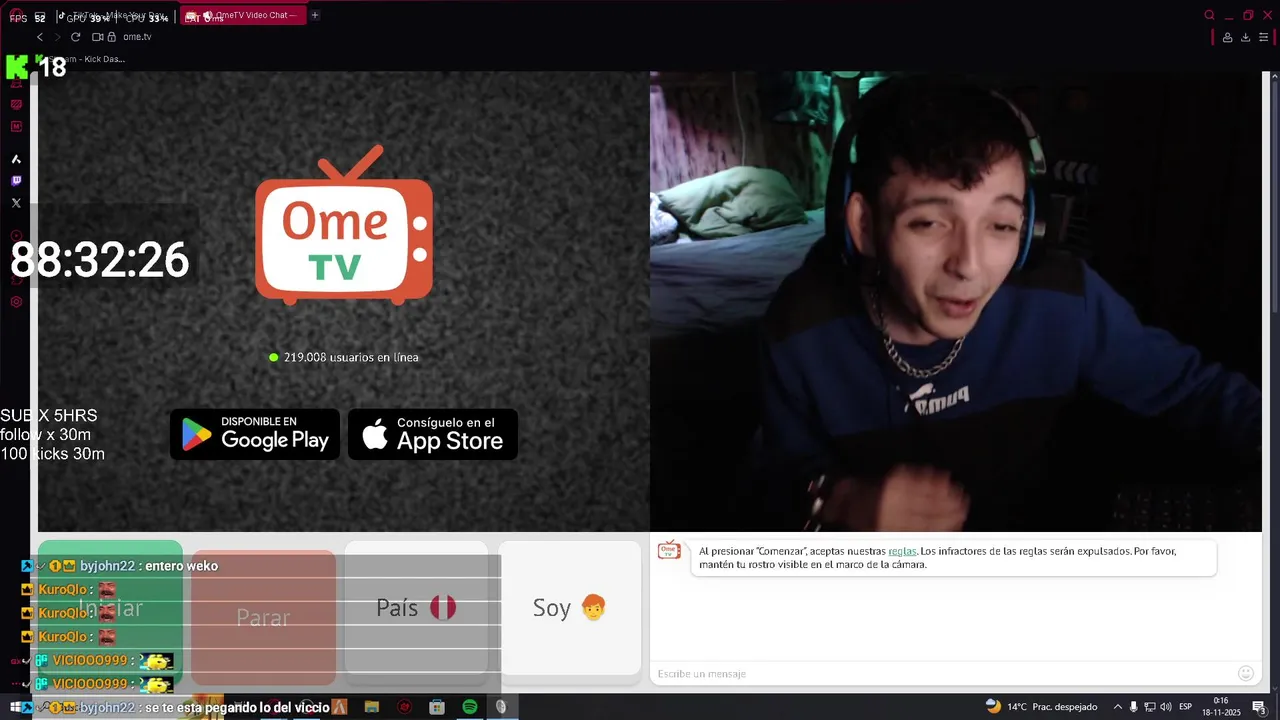Reload the ome.tv page

[x=75, y=37]
